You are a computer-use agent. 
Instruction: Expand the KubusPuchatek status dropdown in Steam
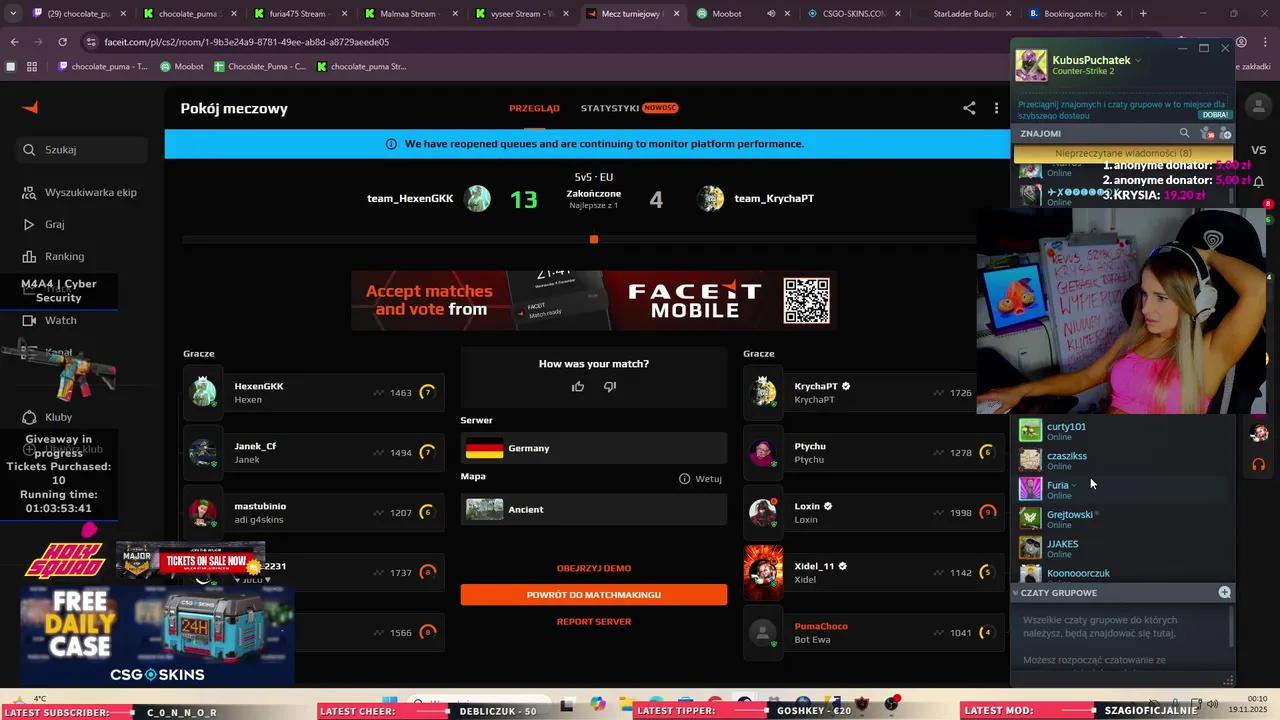(1138, 60)
